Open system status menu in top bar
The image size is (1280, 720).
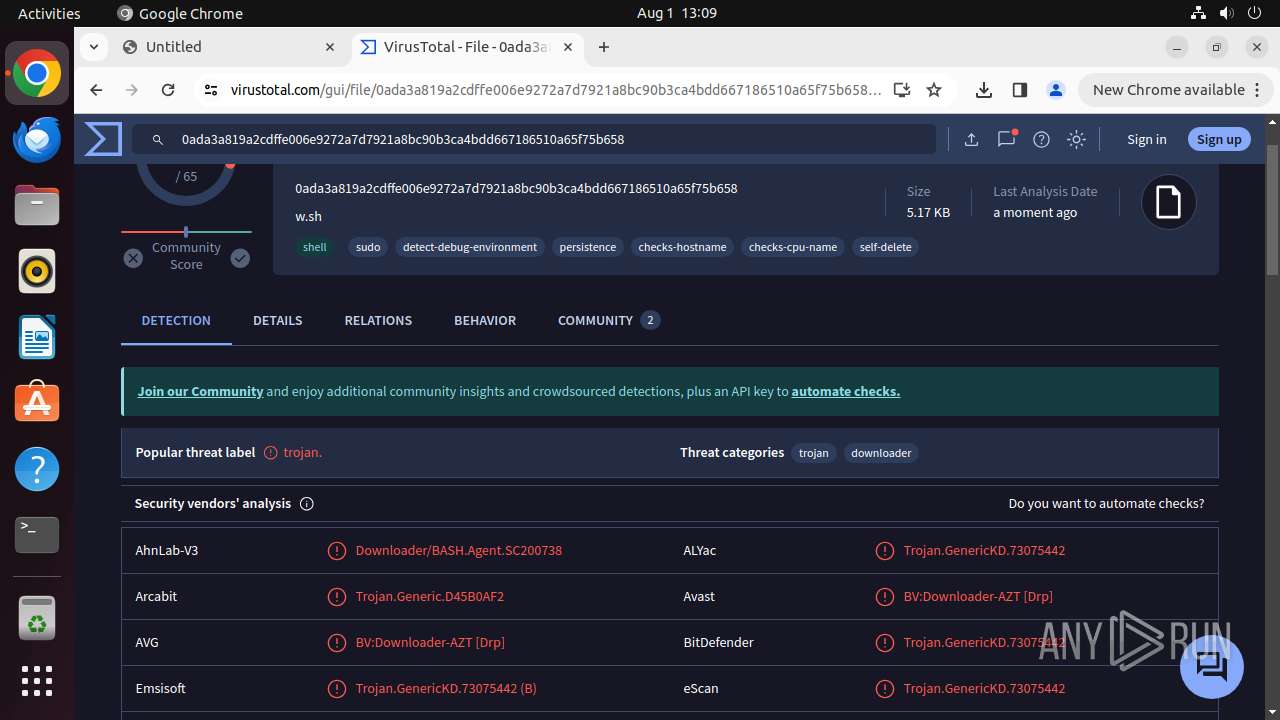[1227, 13]
